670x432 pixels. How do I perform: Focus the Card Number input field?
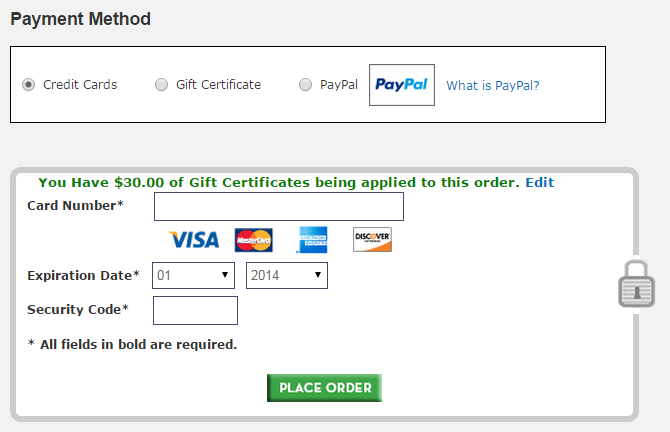[279, 206]
